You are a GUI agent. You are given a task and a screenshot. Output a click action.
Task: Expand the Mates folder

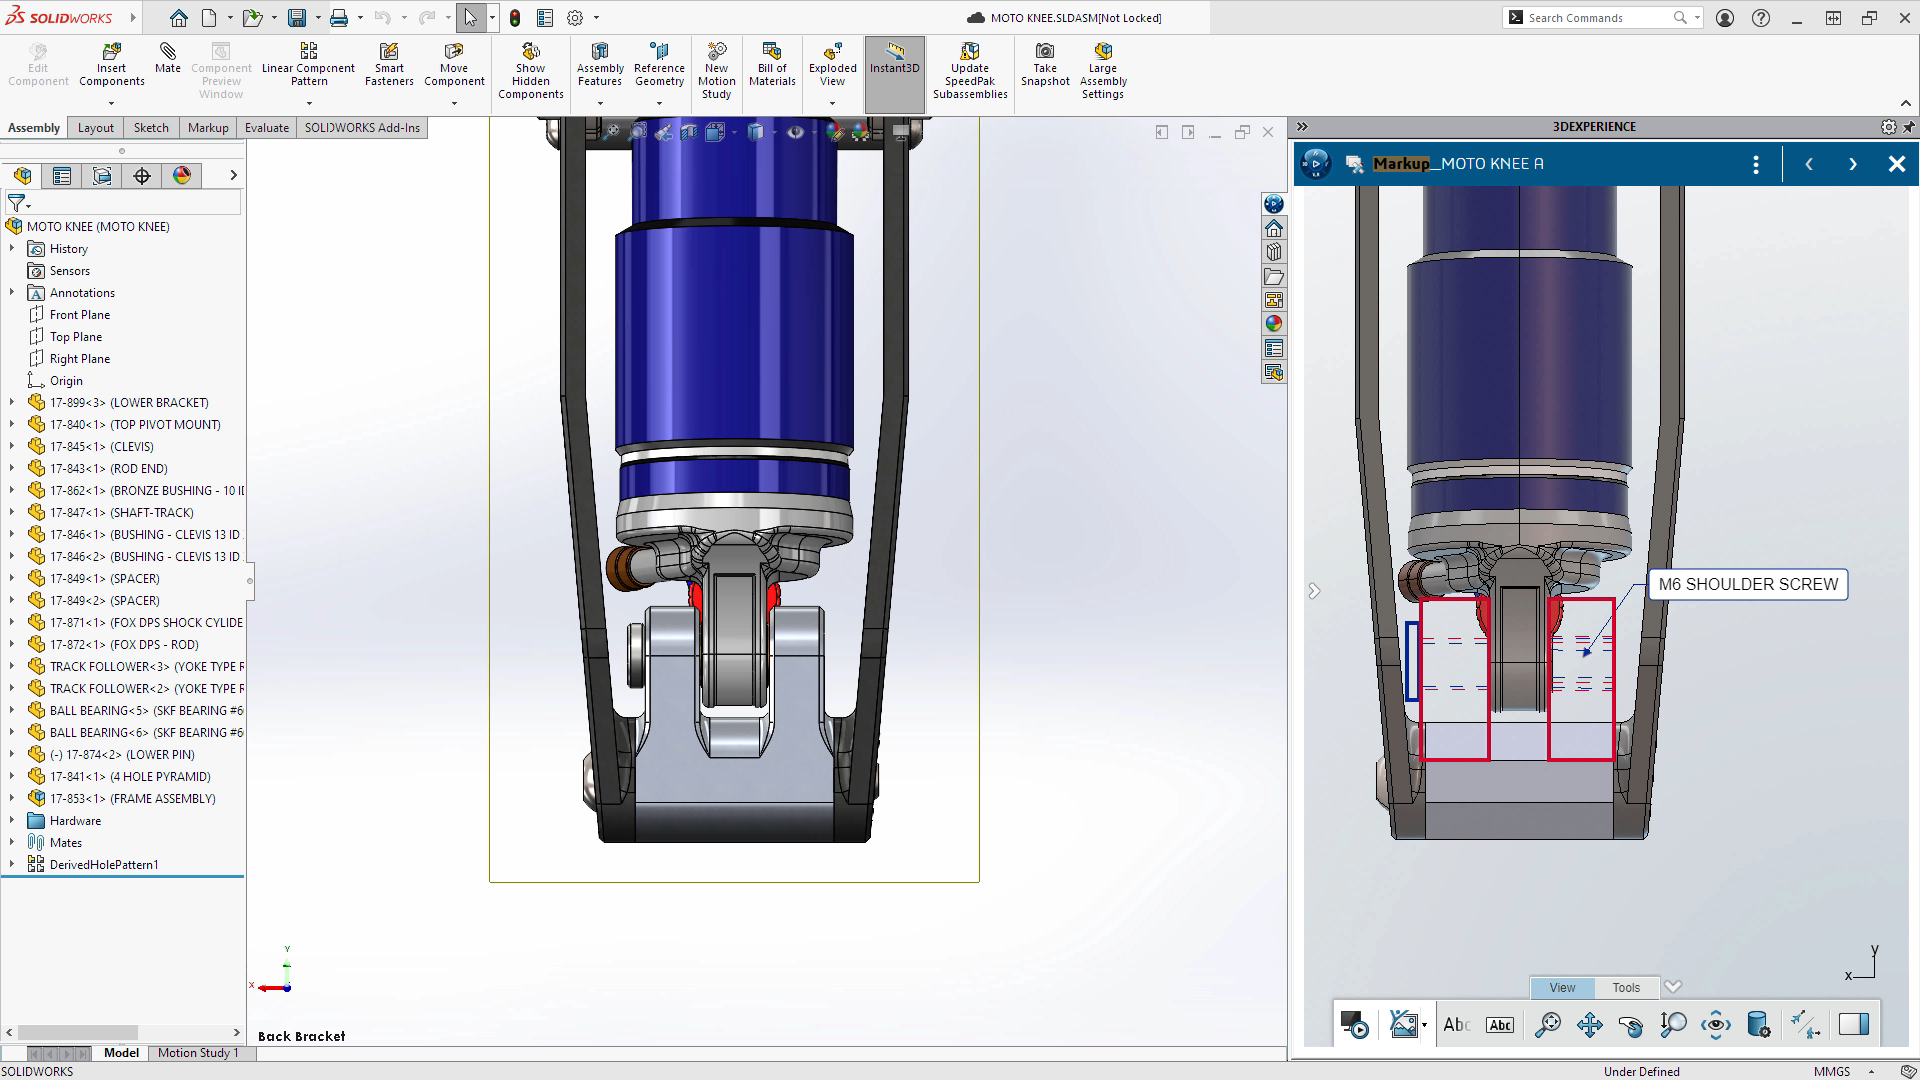[x=11, y=842]
